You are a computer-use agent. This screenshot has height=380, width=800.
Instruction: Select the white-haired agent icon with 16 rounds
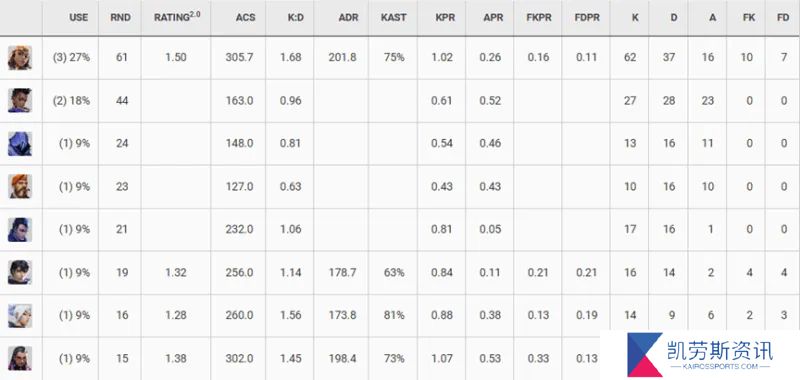20,315
